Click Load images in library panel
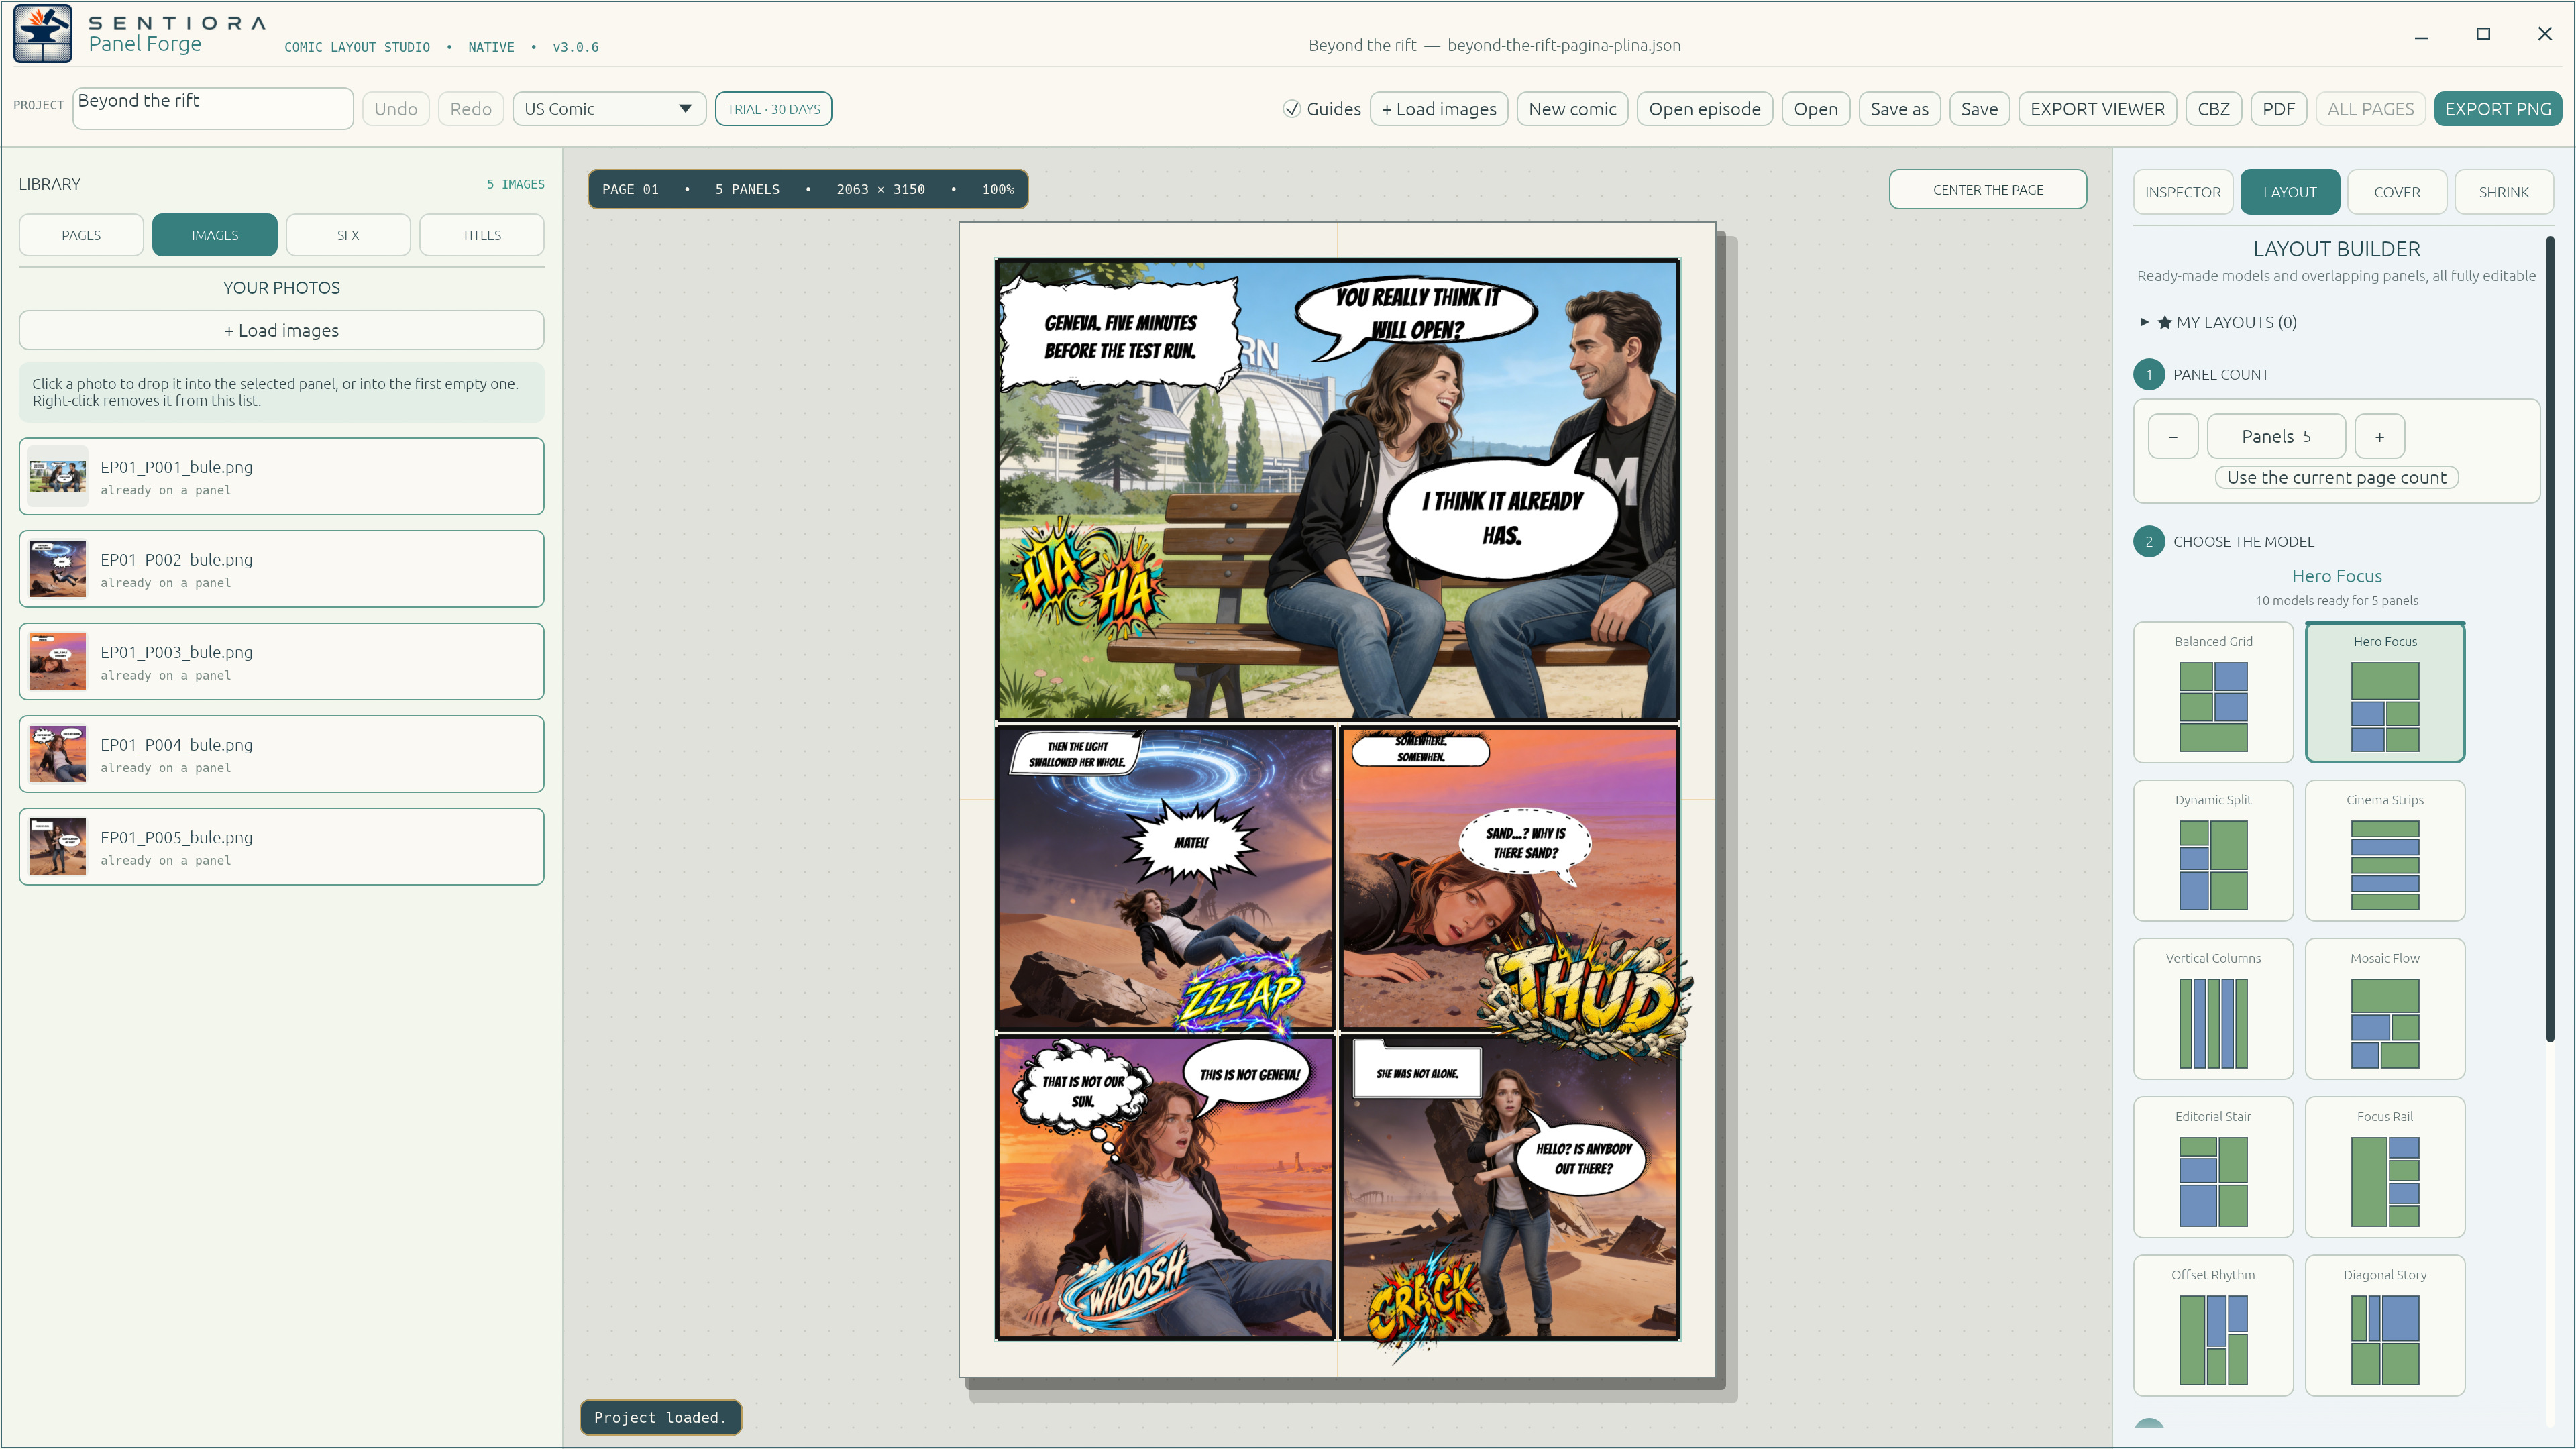Screen dimensions: 2576x1449 pyautogui.click(x=281, y=330)
